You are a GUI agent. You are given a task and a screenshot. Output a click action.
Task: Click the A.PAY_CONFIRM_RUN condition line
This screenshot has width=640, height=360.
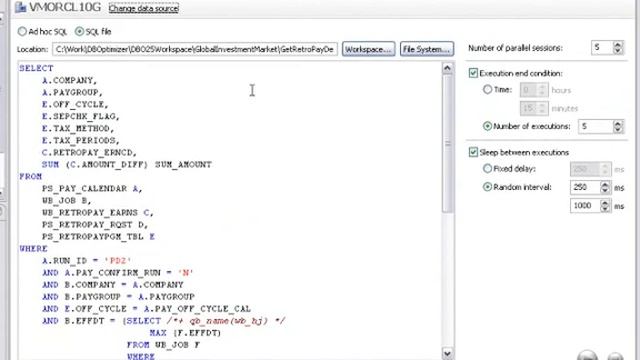(118, 273)
